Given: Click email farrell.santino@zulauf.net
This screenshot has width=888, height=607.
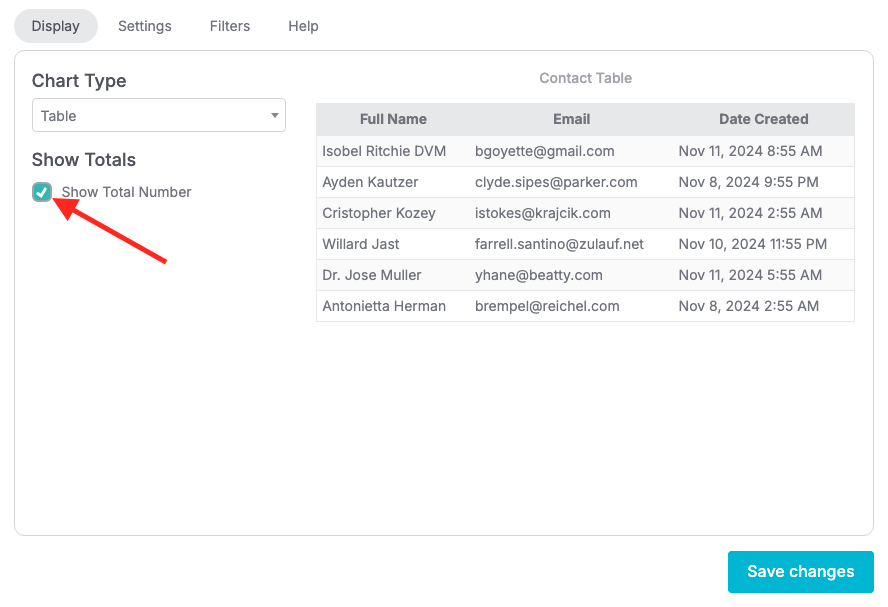Looking at the screenshot, I should tap(559, 244).
